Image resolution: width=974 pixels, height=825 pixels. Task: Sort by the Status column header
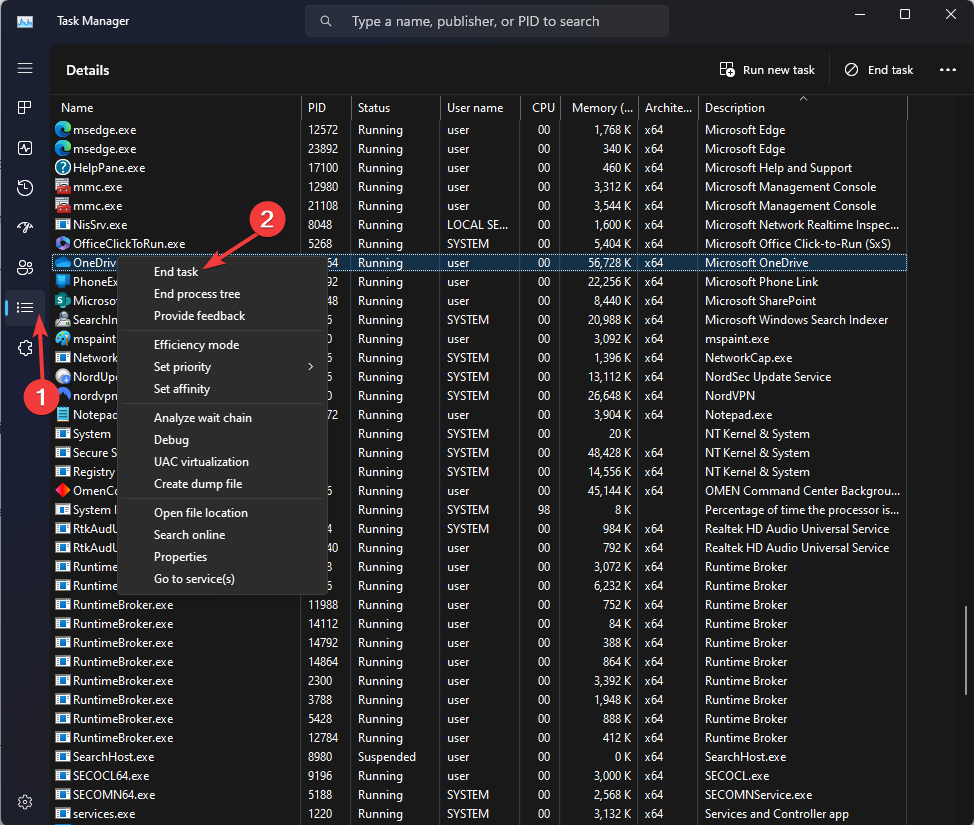coord(396,107)
